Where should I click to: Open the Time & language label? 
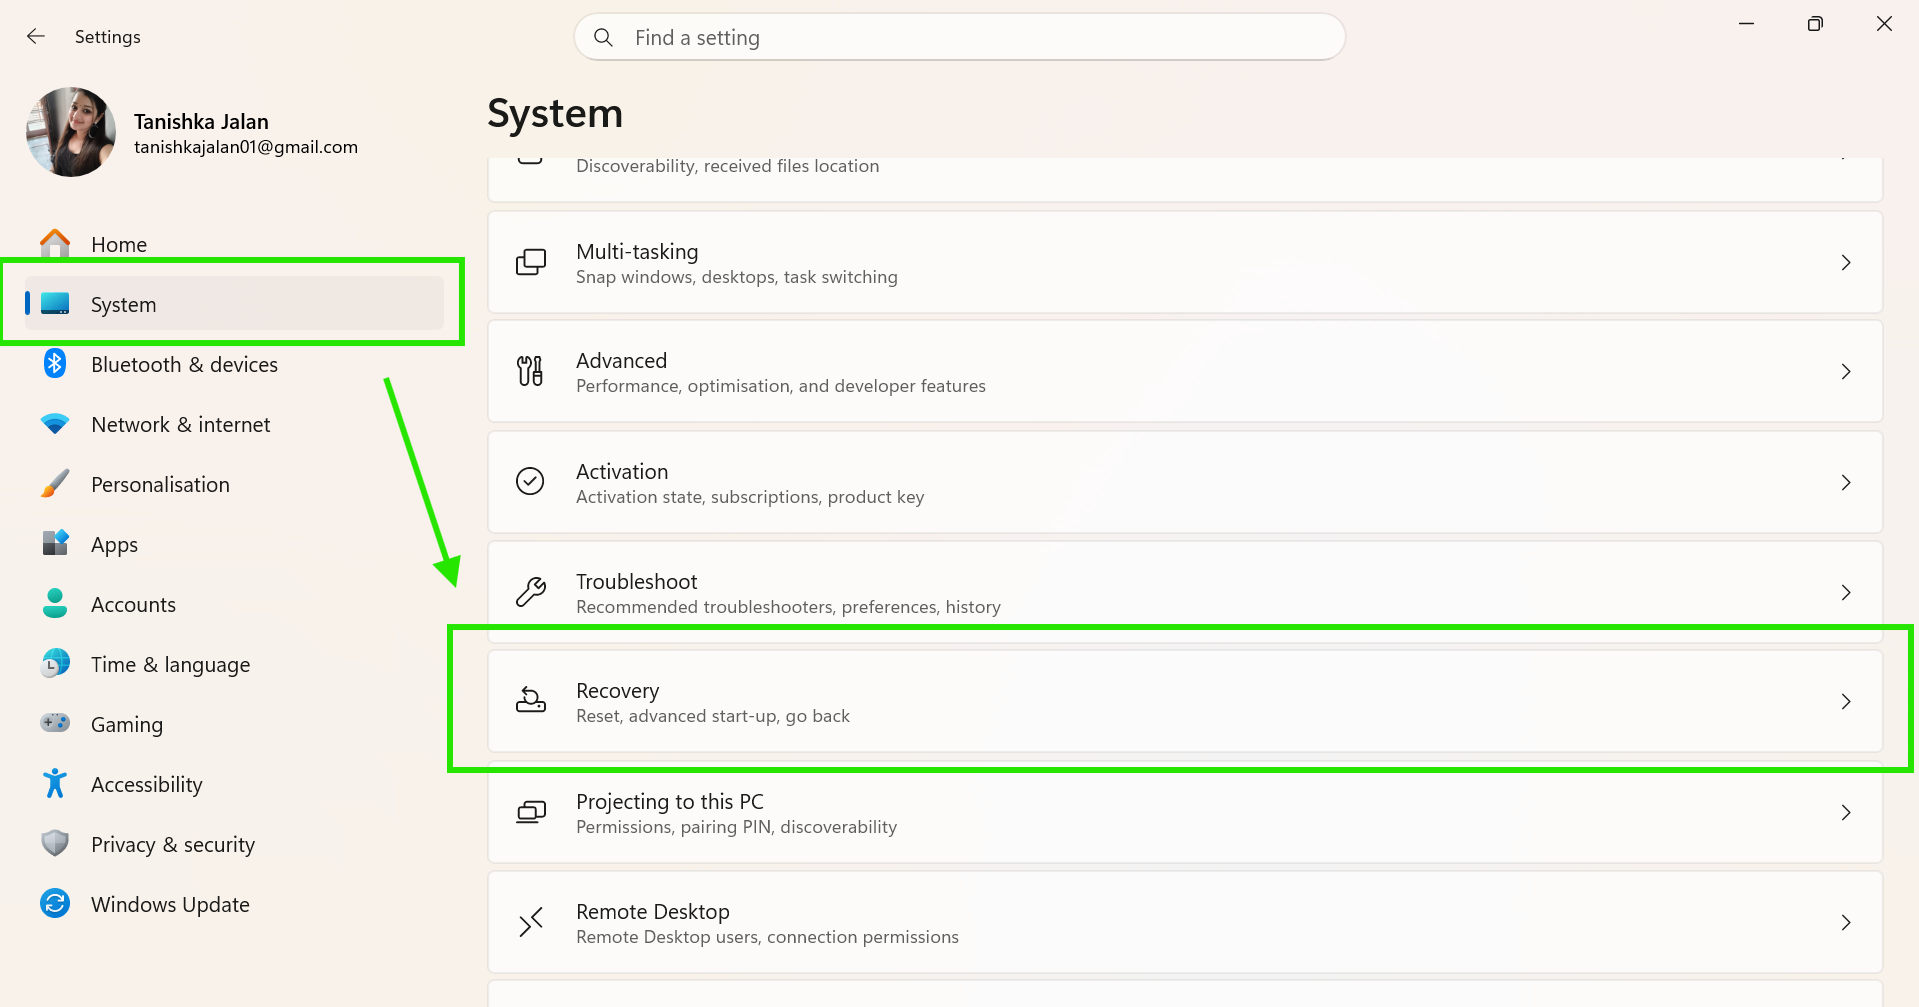point(170,665)
